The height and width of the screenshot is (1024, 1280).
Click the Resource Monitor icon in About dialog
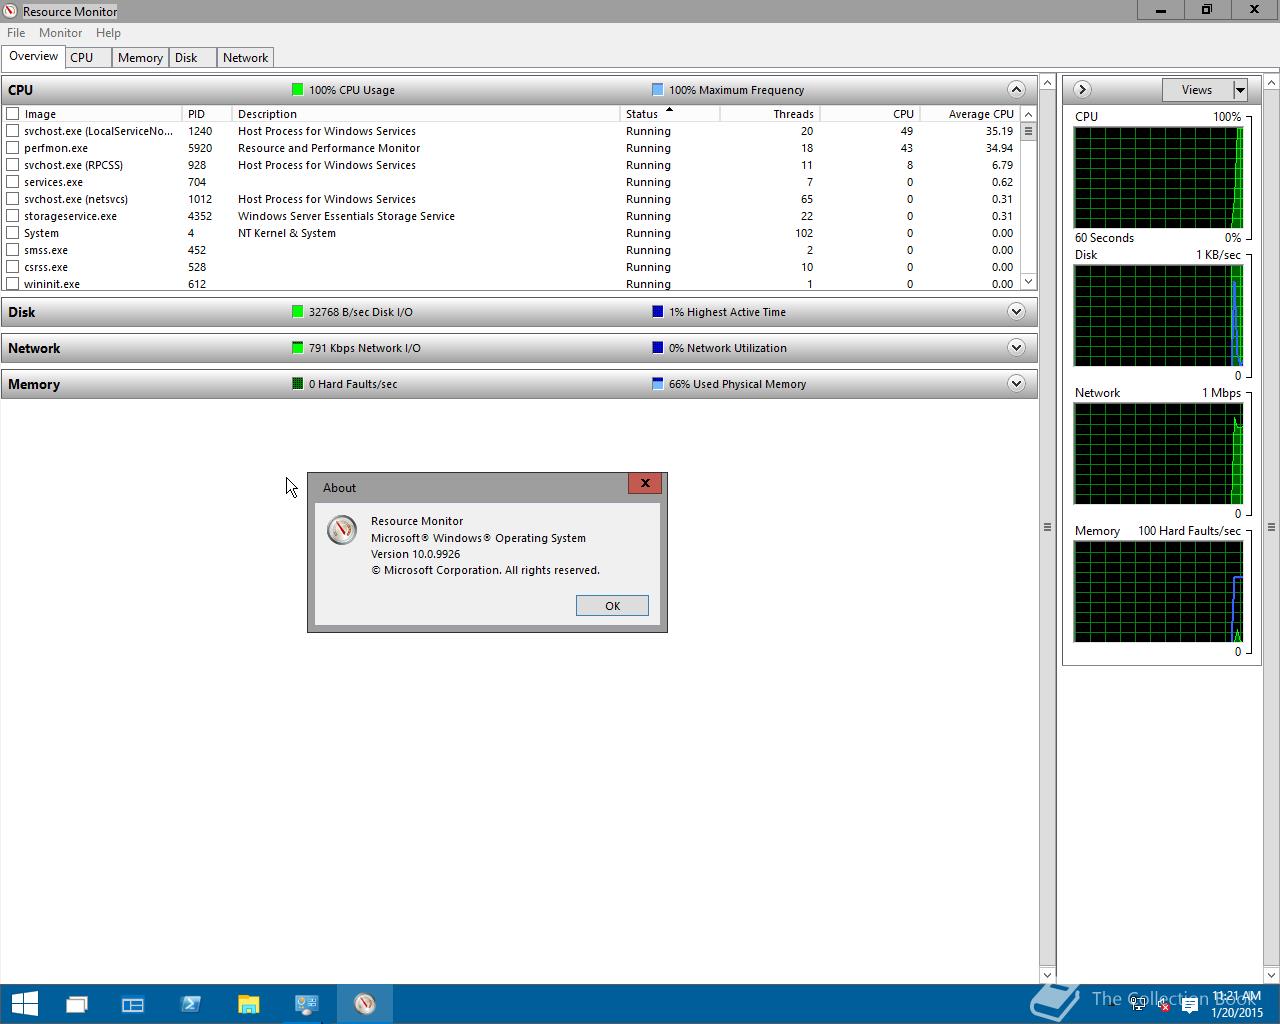click(342, 530)
